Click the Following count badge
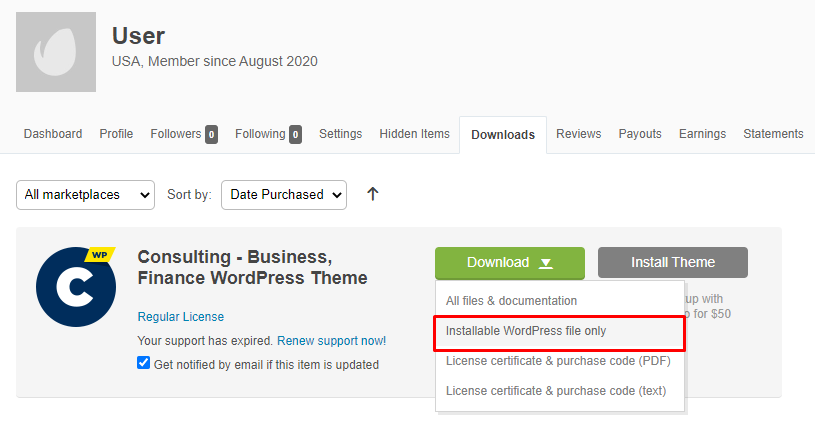 click(x=295, y=134)
